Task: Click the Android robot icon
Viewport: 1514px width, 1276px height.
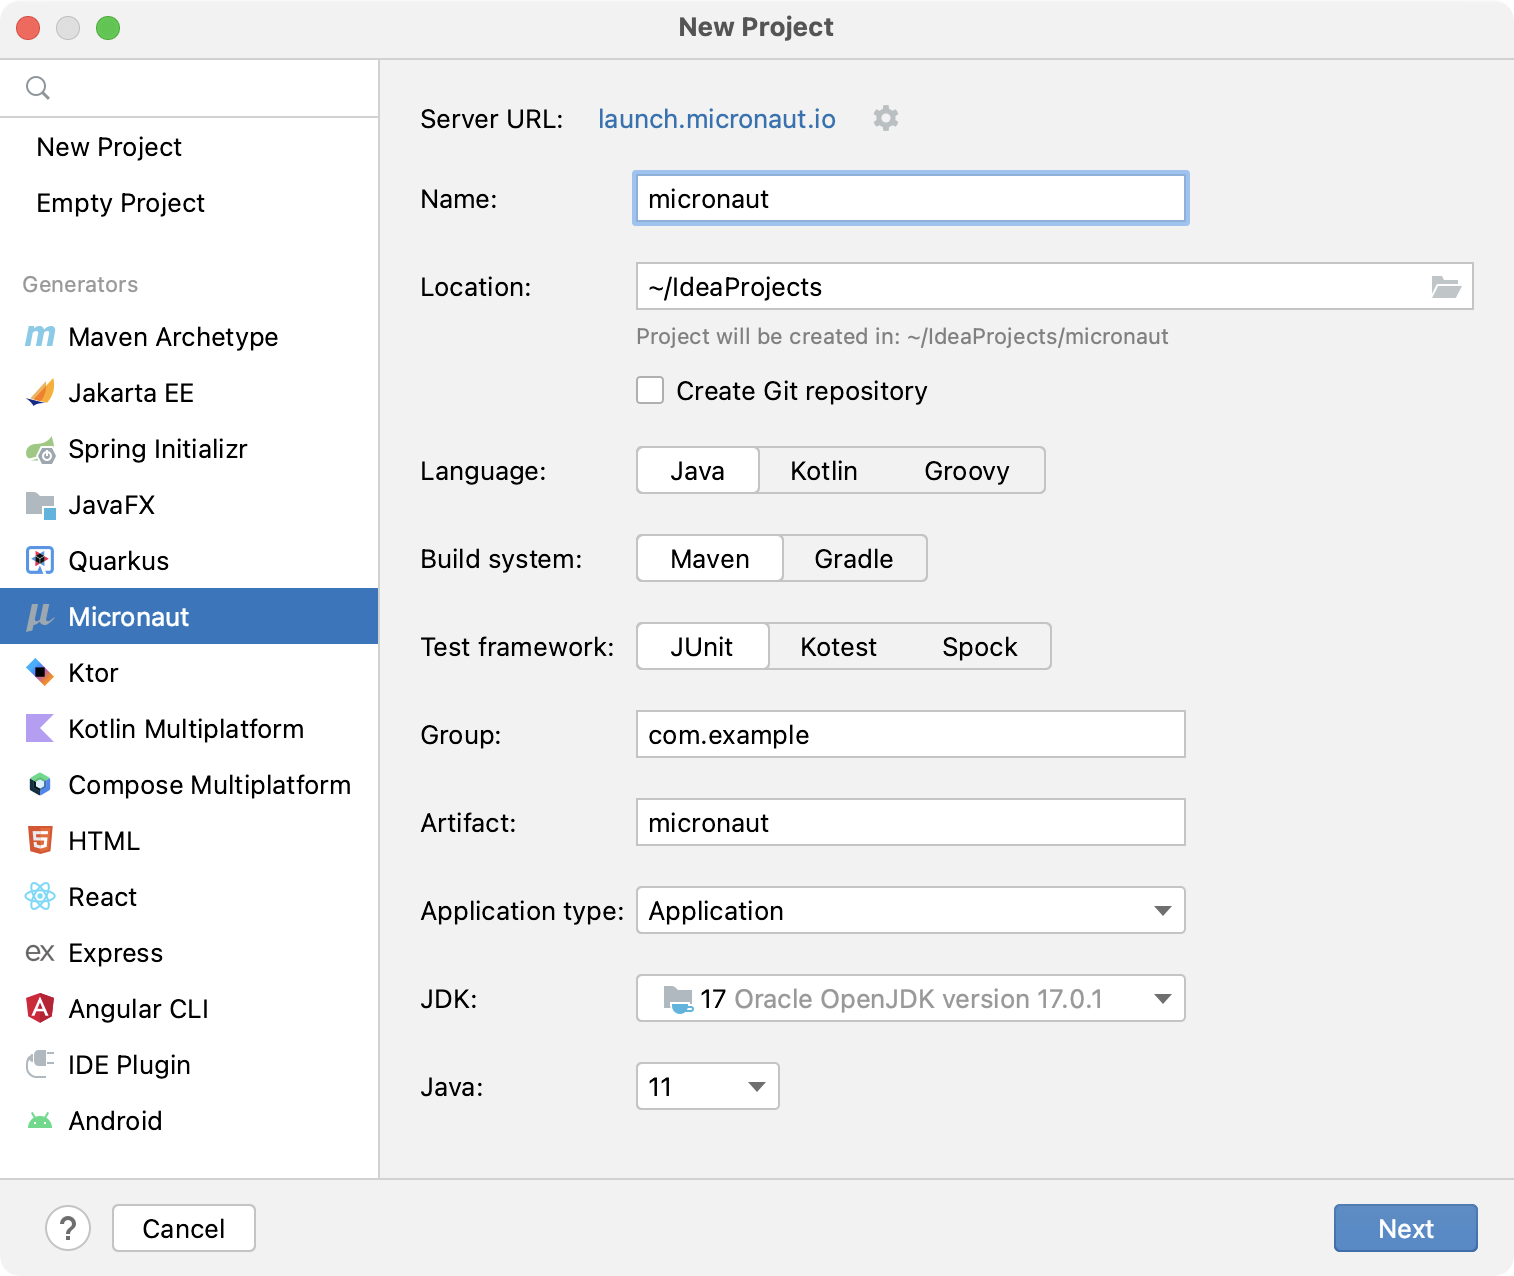Action: pyautogui.click(x=40, y=1121)
